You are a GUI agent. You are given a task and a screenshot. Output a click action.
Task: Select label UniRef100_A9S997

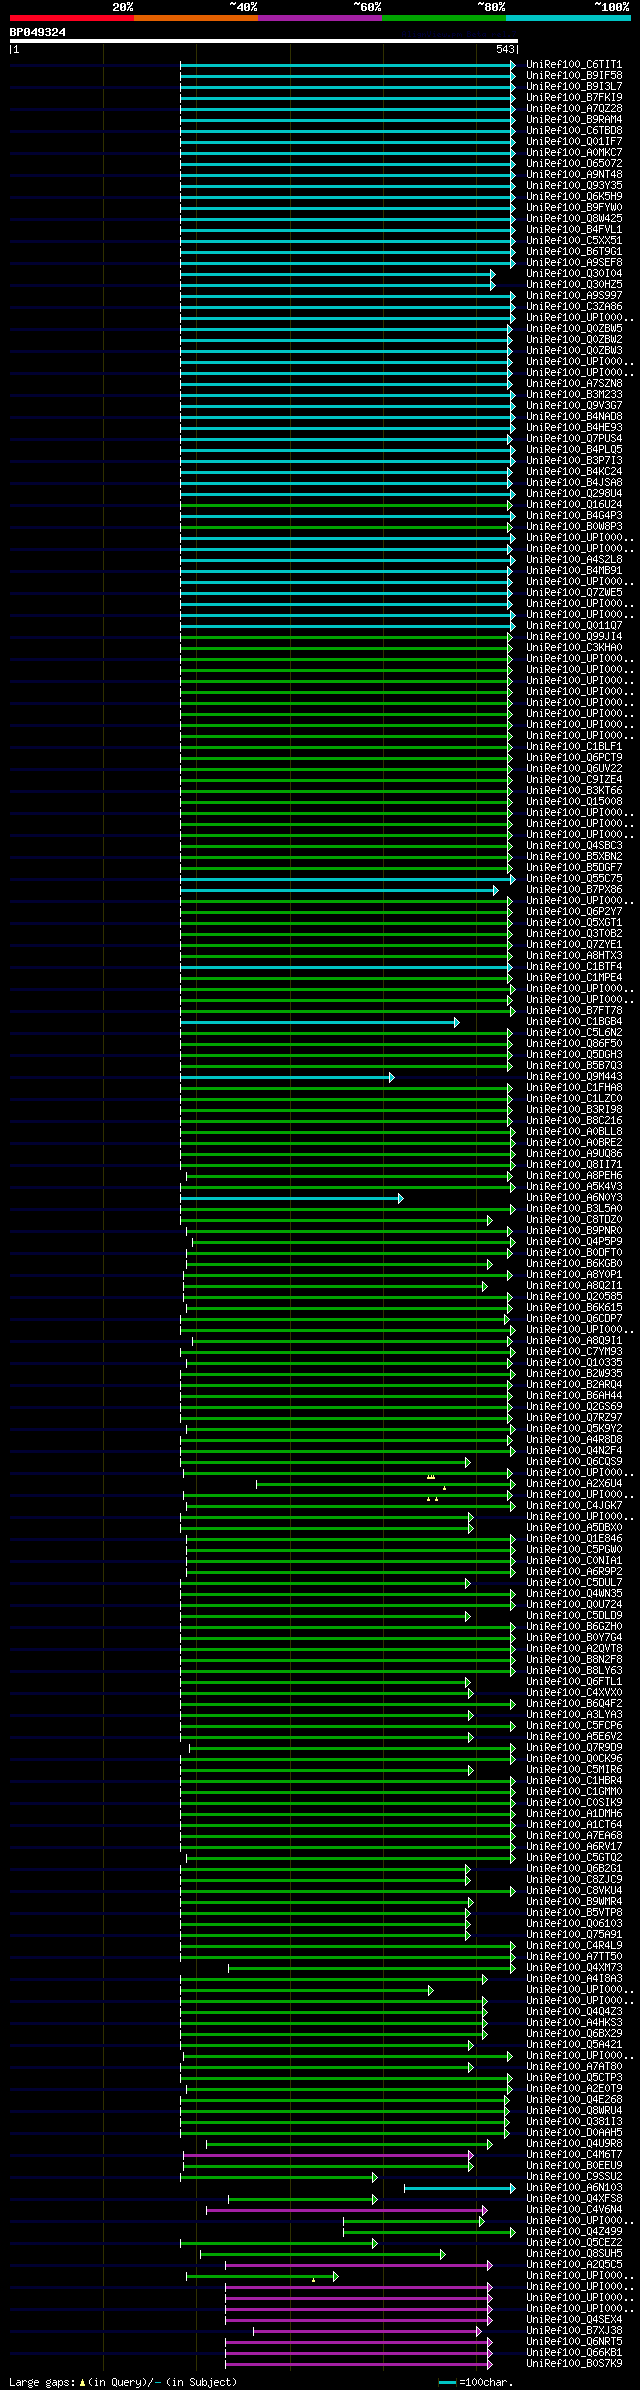pyautogui.click(x=574, y=295)
